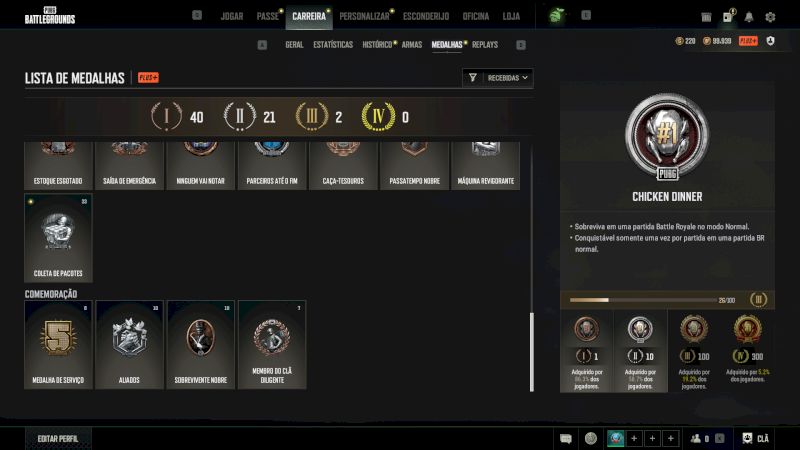Viewport: 800px width, 450px height.
Task: Select the Ninguém Vai Notar medal
Action: tap(201, 166)
